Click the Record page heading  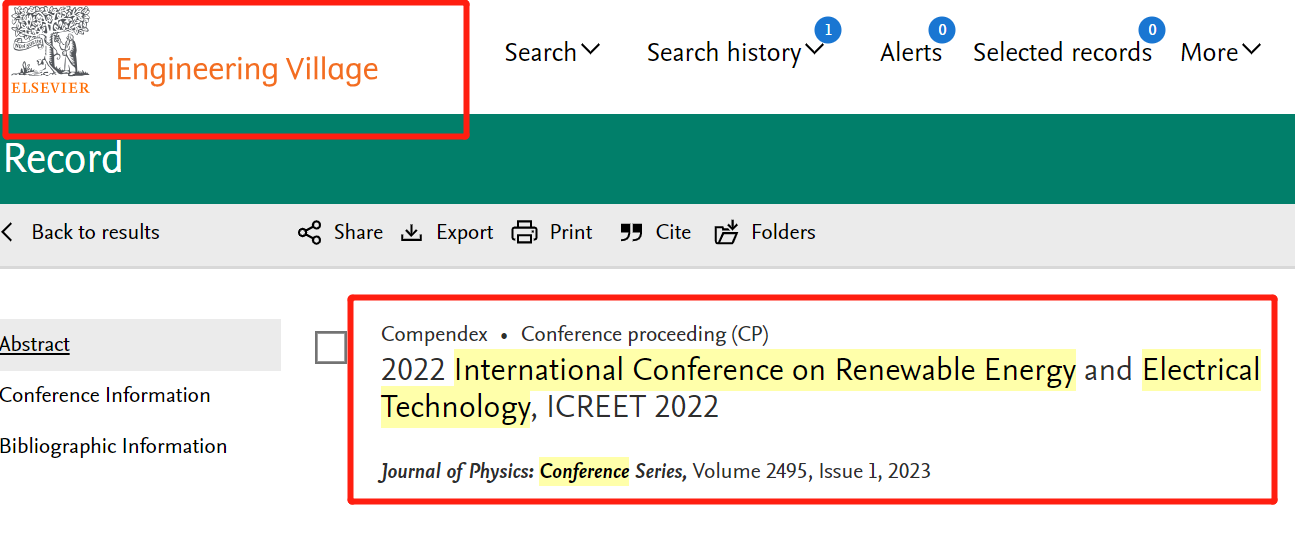pyautogui.click(x=63, y=158)
